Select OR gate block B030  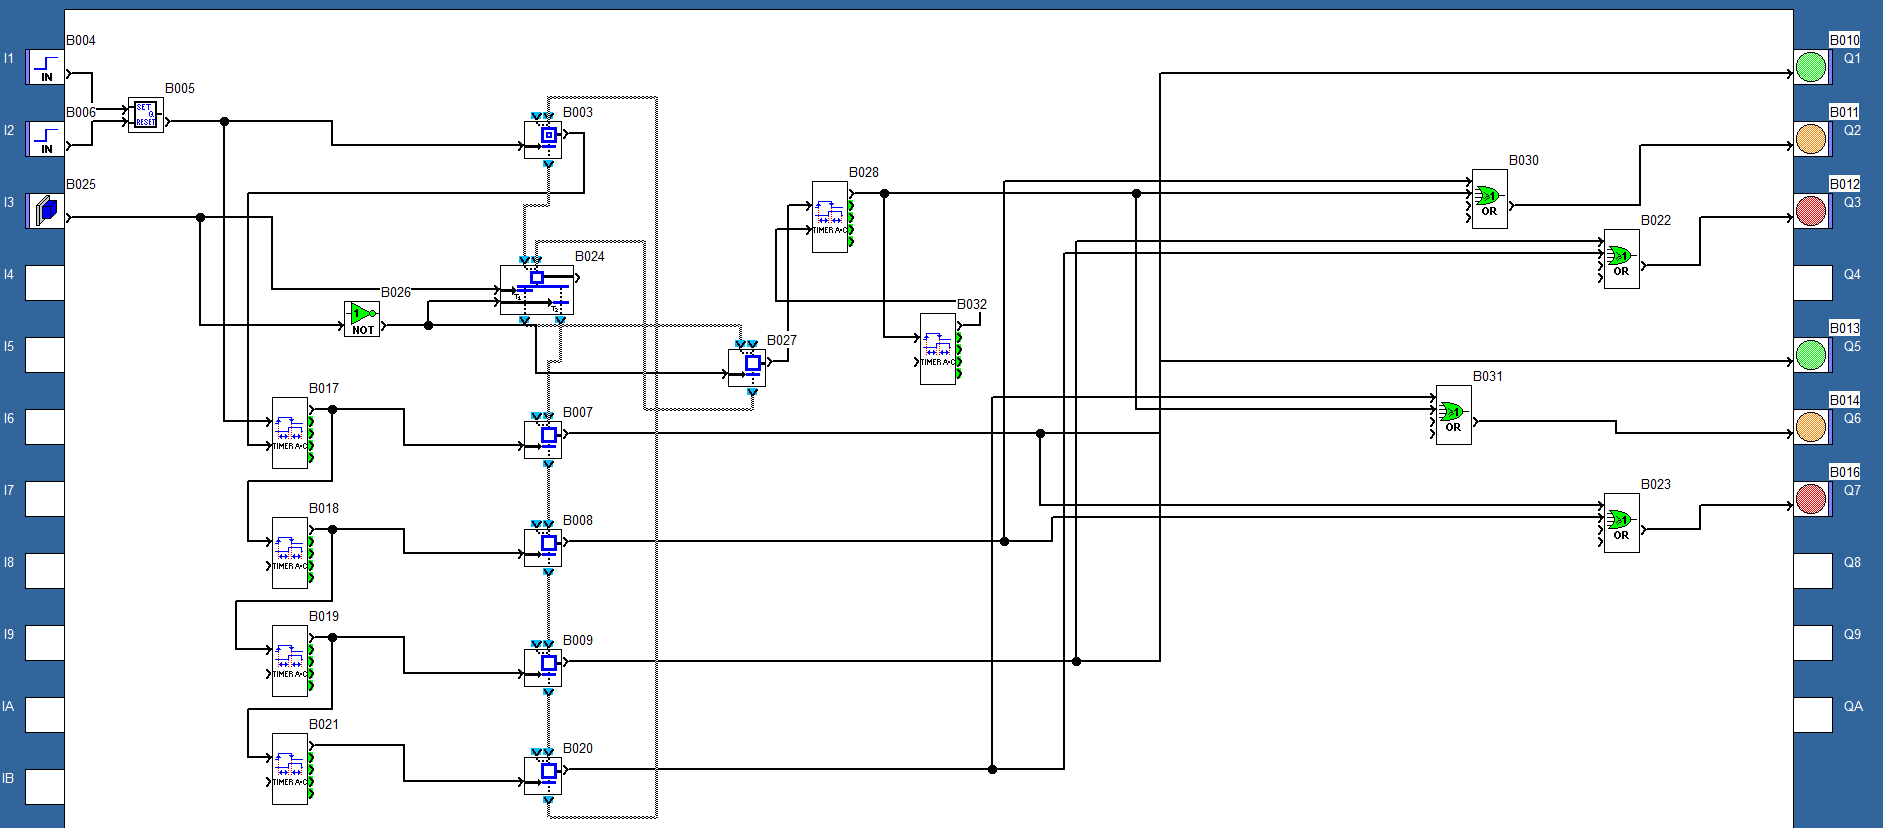tap(1490, 199)
